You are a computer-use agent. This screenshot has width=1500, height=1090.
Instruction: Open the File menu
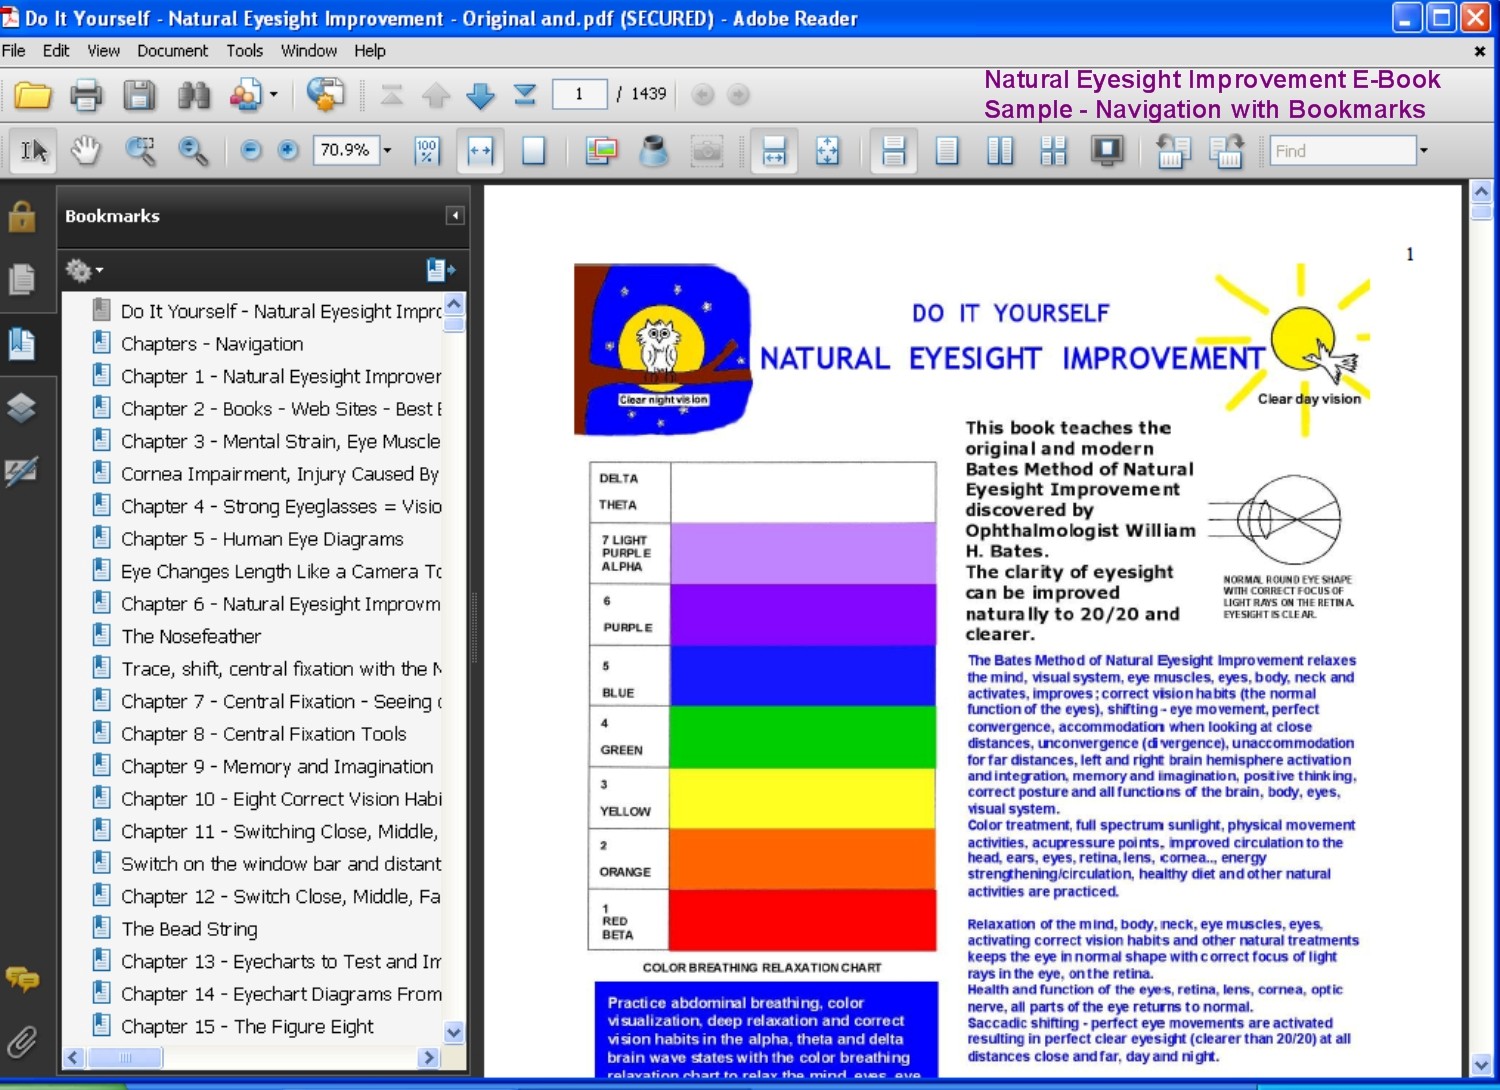click(14, 51)
